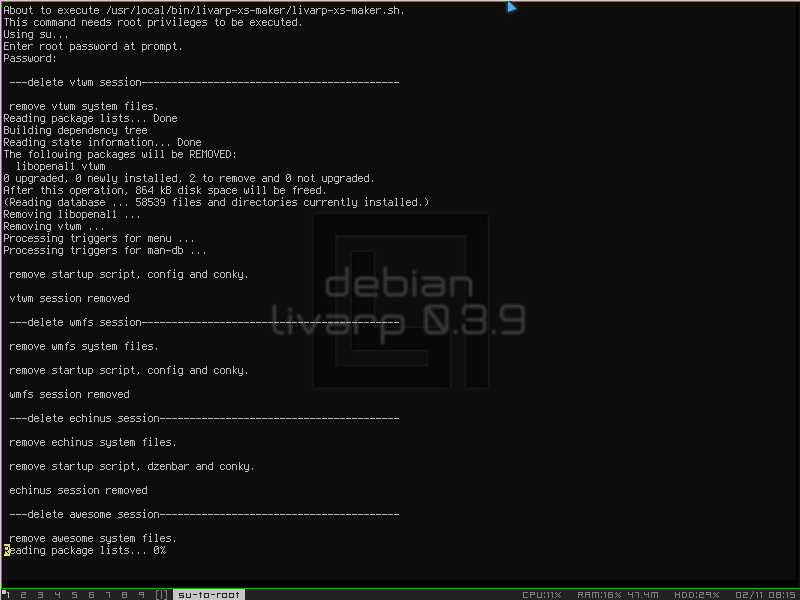Switch to workspace tag 6
This screenshot has width=800, height=600.
click(91, 594)
